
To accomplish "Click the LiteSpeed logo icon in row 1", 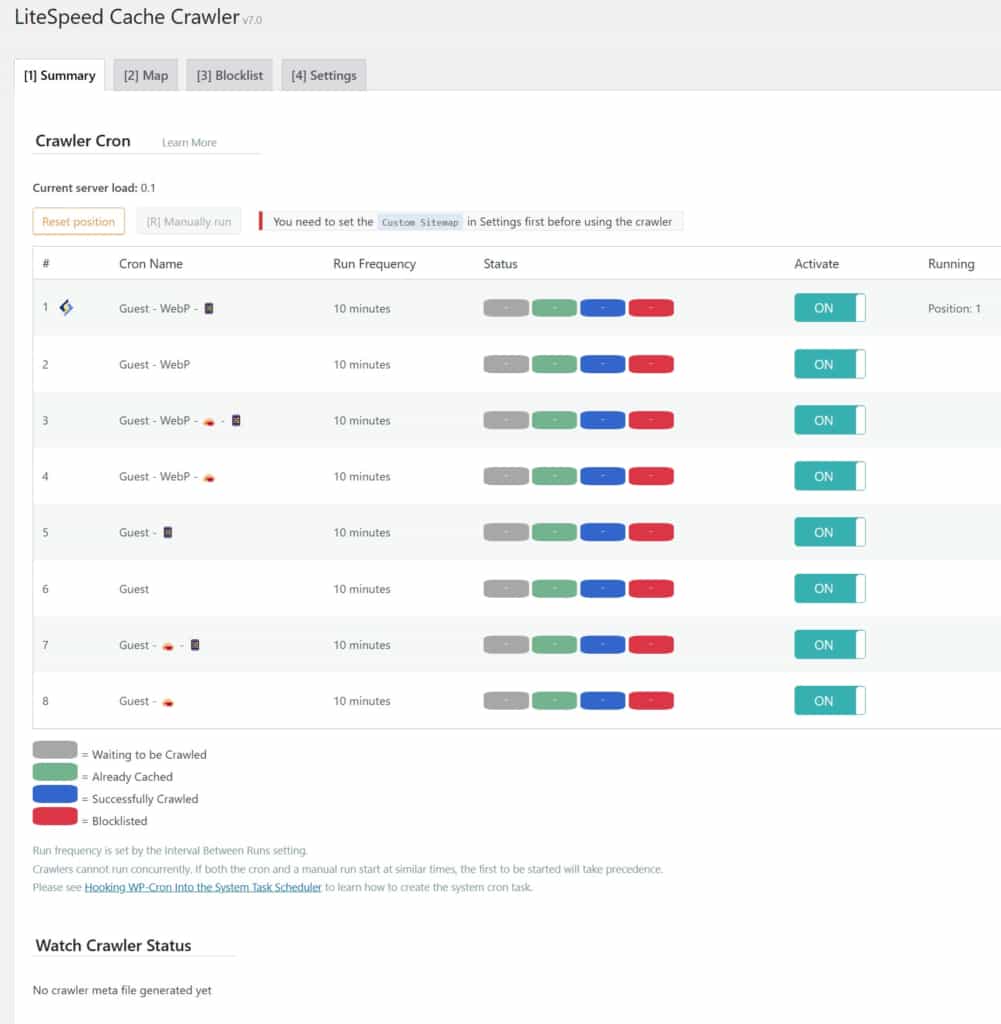I will 66,308.
